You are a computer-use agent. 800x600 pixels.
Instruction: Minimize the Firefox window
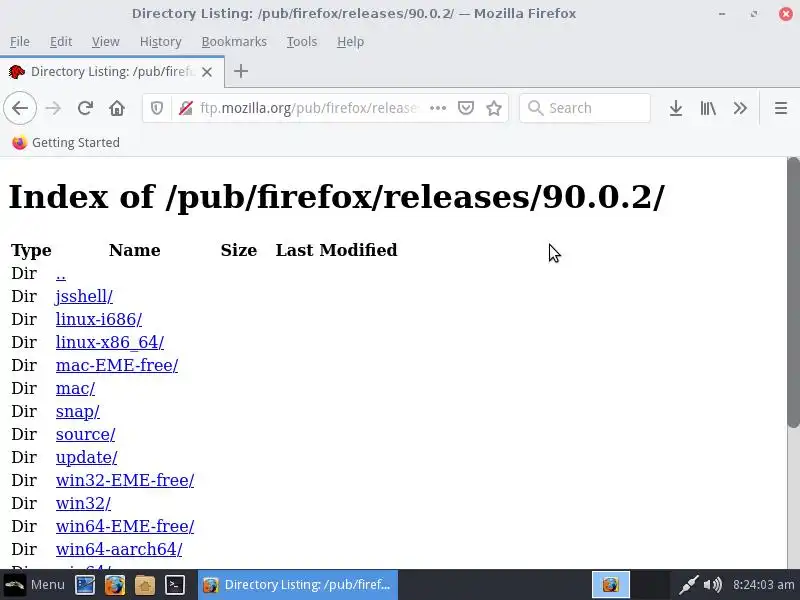pos(722,14)
